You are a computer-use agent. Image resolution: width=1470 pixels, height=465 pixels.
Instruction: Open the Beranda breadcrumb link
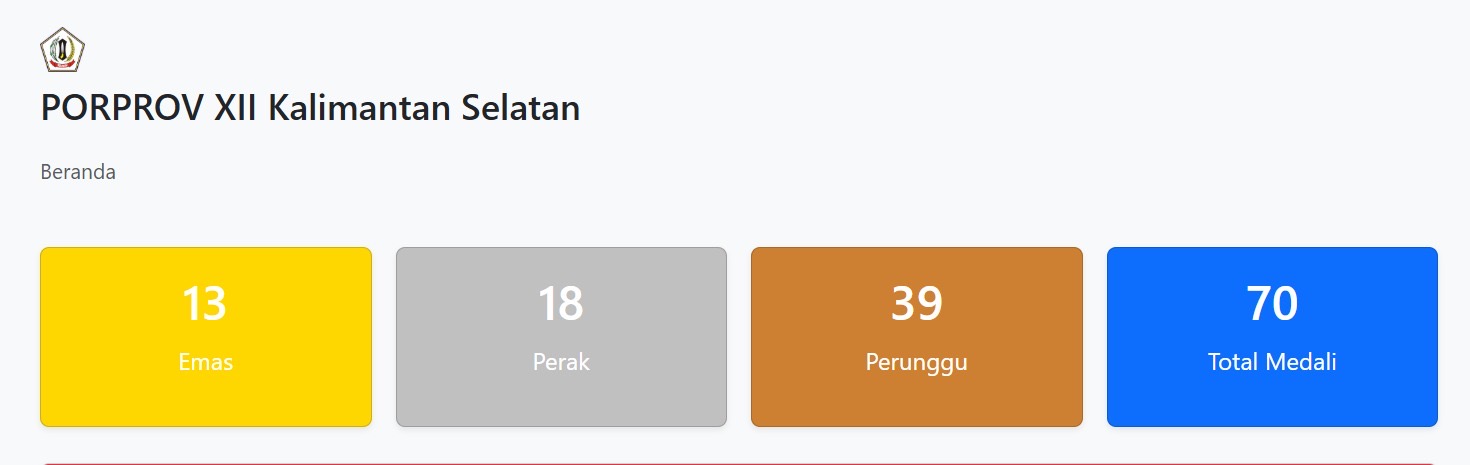[x=78, y=172]
